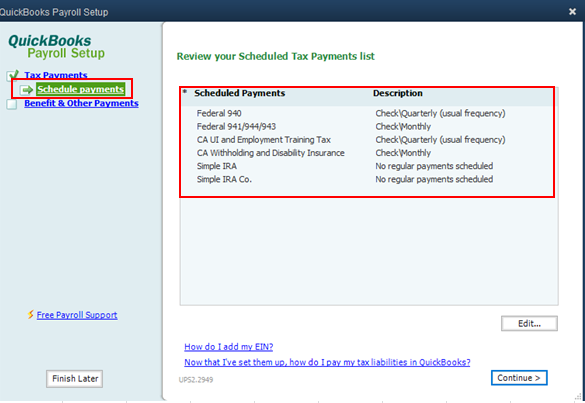Click the lightning bolt icon by Free Payroll Support
Viewport: 585px width, 403px height.
31,315
